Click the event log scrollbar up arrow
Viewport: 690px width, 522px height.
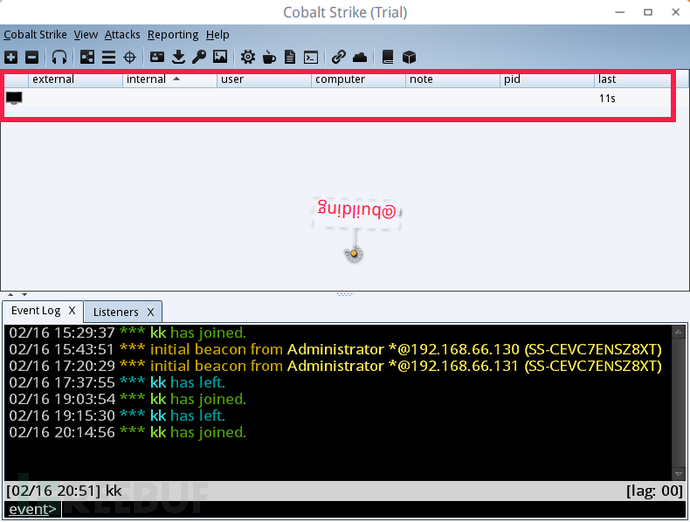tap(678, 332)
